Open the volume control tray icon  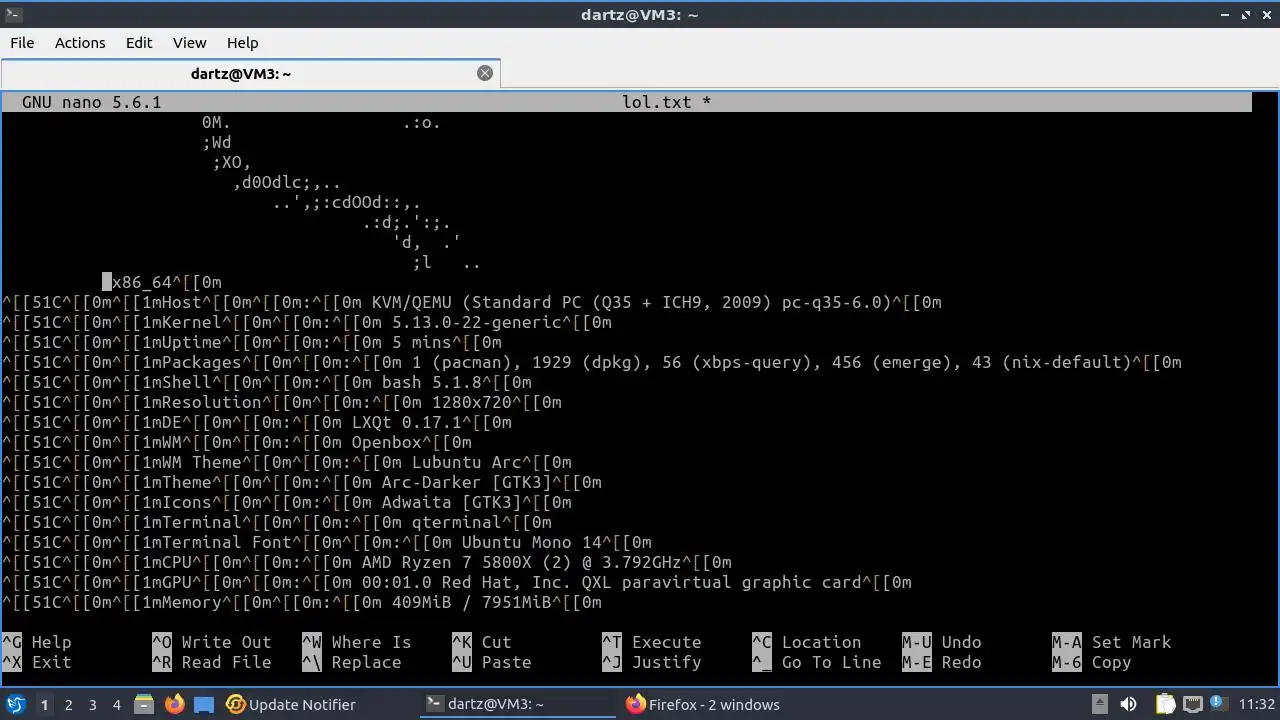[x=1127, y=704]
